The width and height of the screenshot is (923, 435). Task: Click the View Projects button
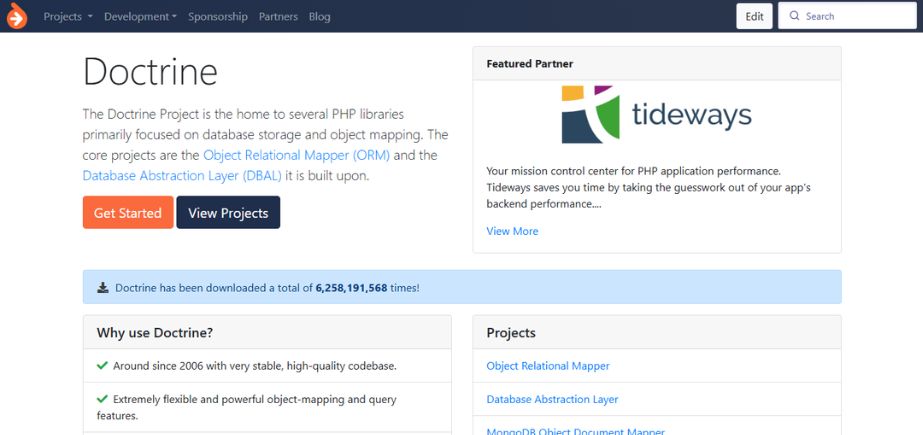click(228, 212)
